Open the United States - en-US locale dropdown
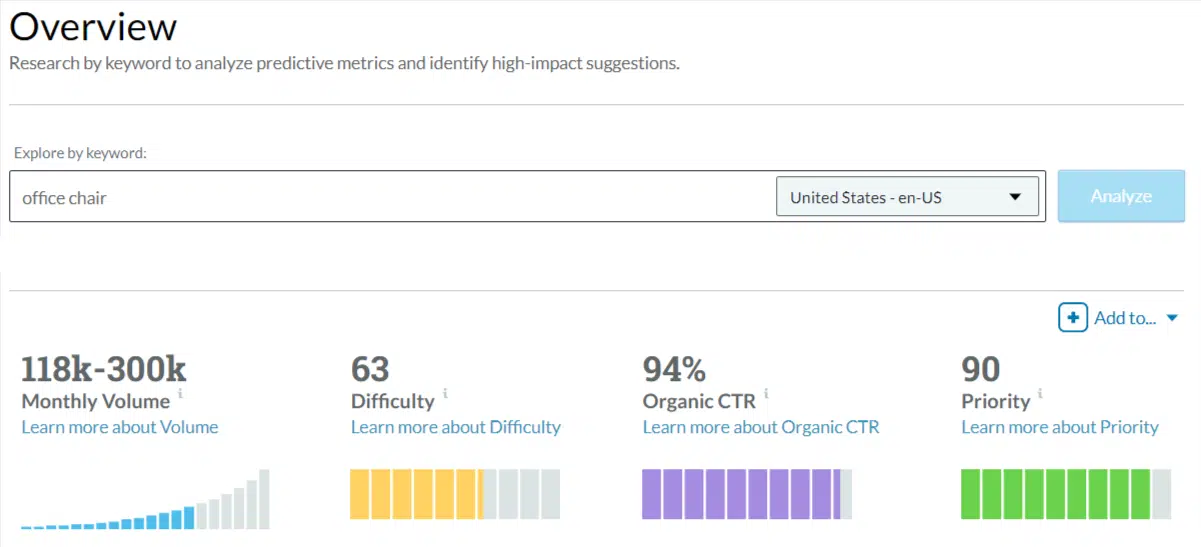The width and height of the screenshot is (1201, 547). tap(907, 197)
